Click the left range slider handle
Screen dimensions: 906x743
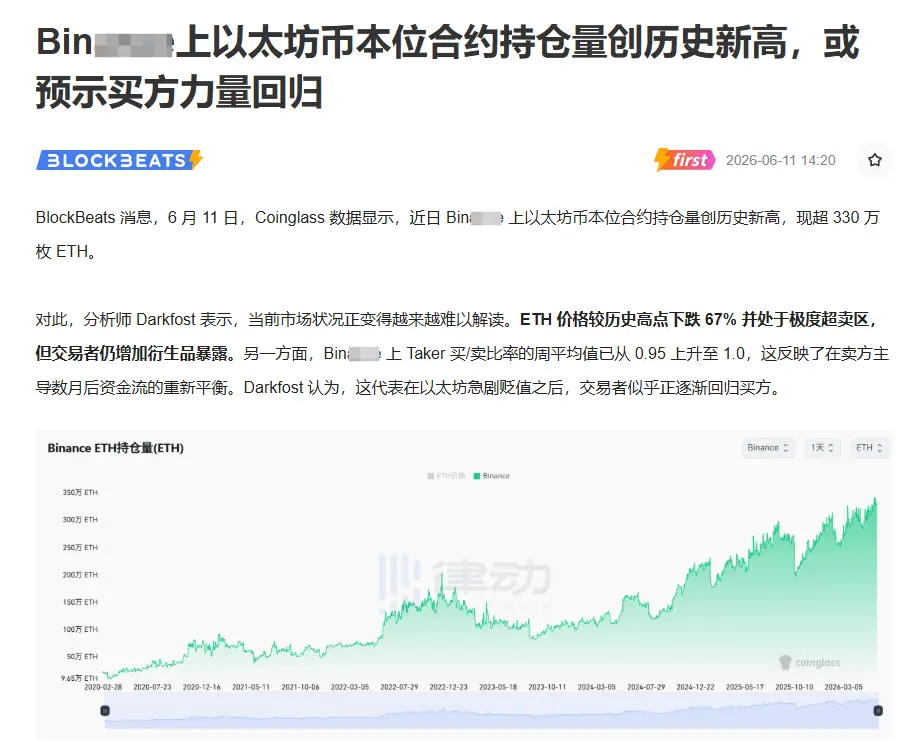105,711
